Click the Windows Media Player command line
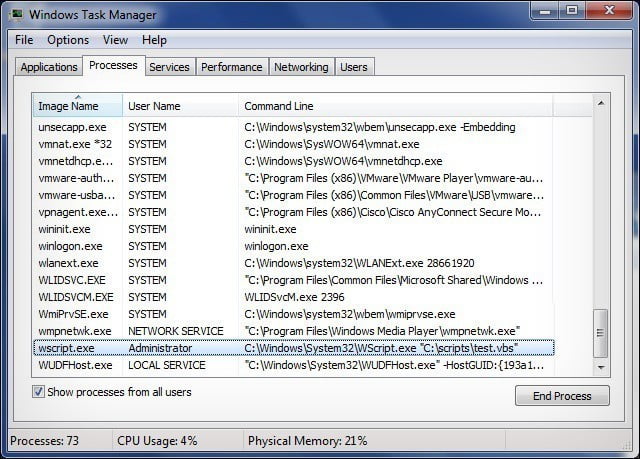This screenshot has height=459, width=640. pyautogui.click(x=382, y=331)
